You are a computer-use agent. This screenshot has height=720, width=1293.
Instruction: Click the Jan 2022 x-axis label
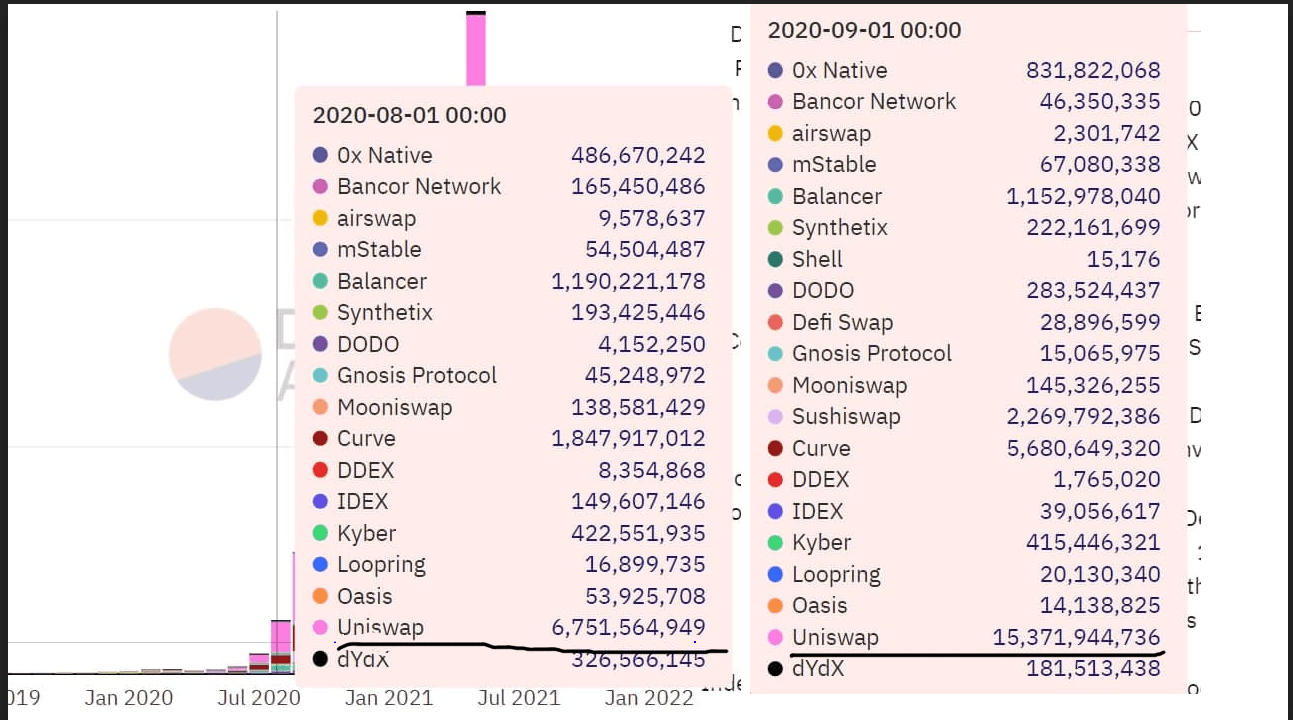point(649,698)
